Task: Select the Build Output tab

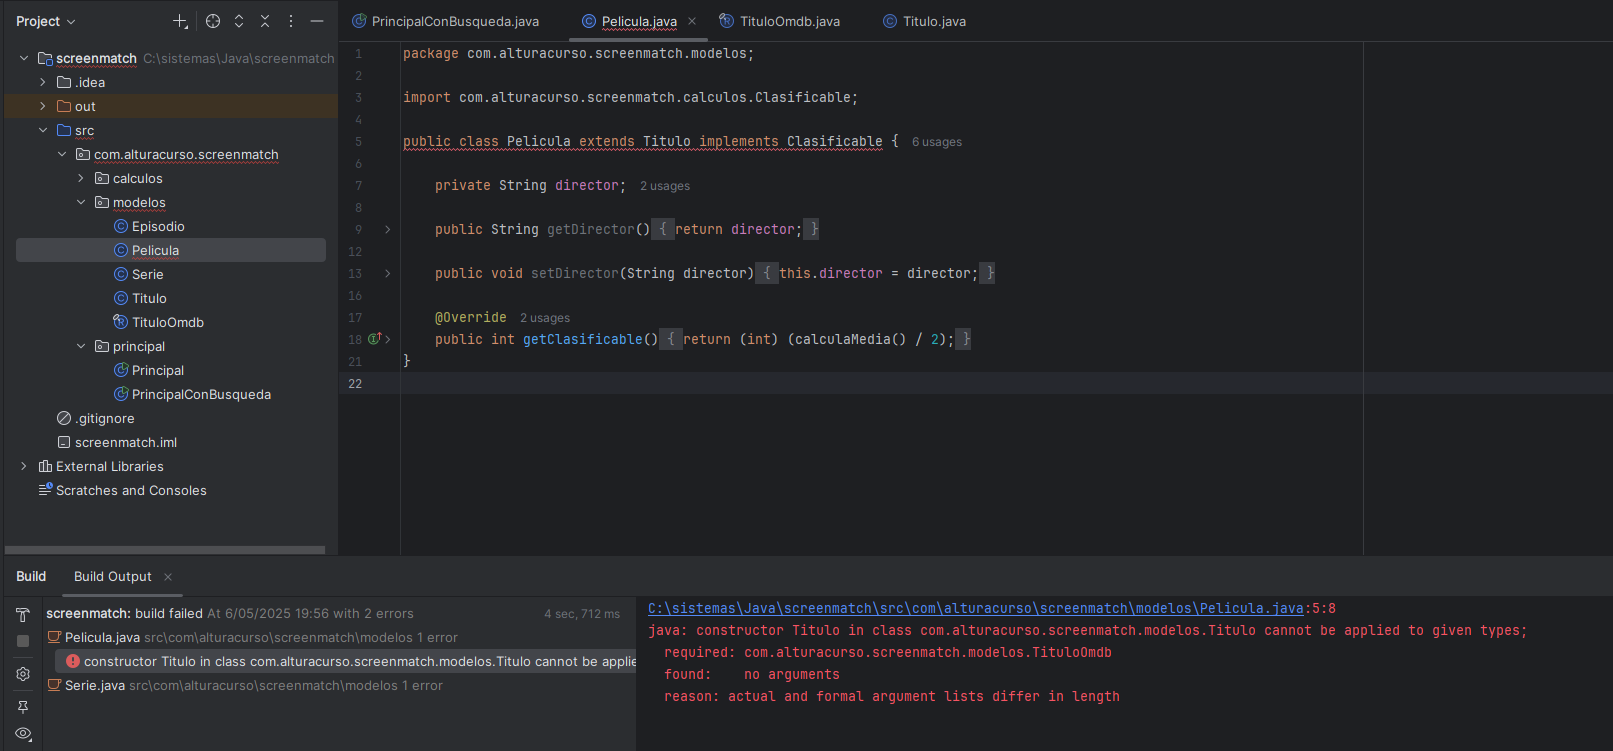Action: (113, 576)
